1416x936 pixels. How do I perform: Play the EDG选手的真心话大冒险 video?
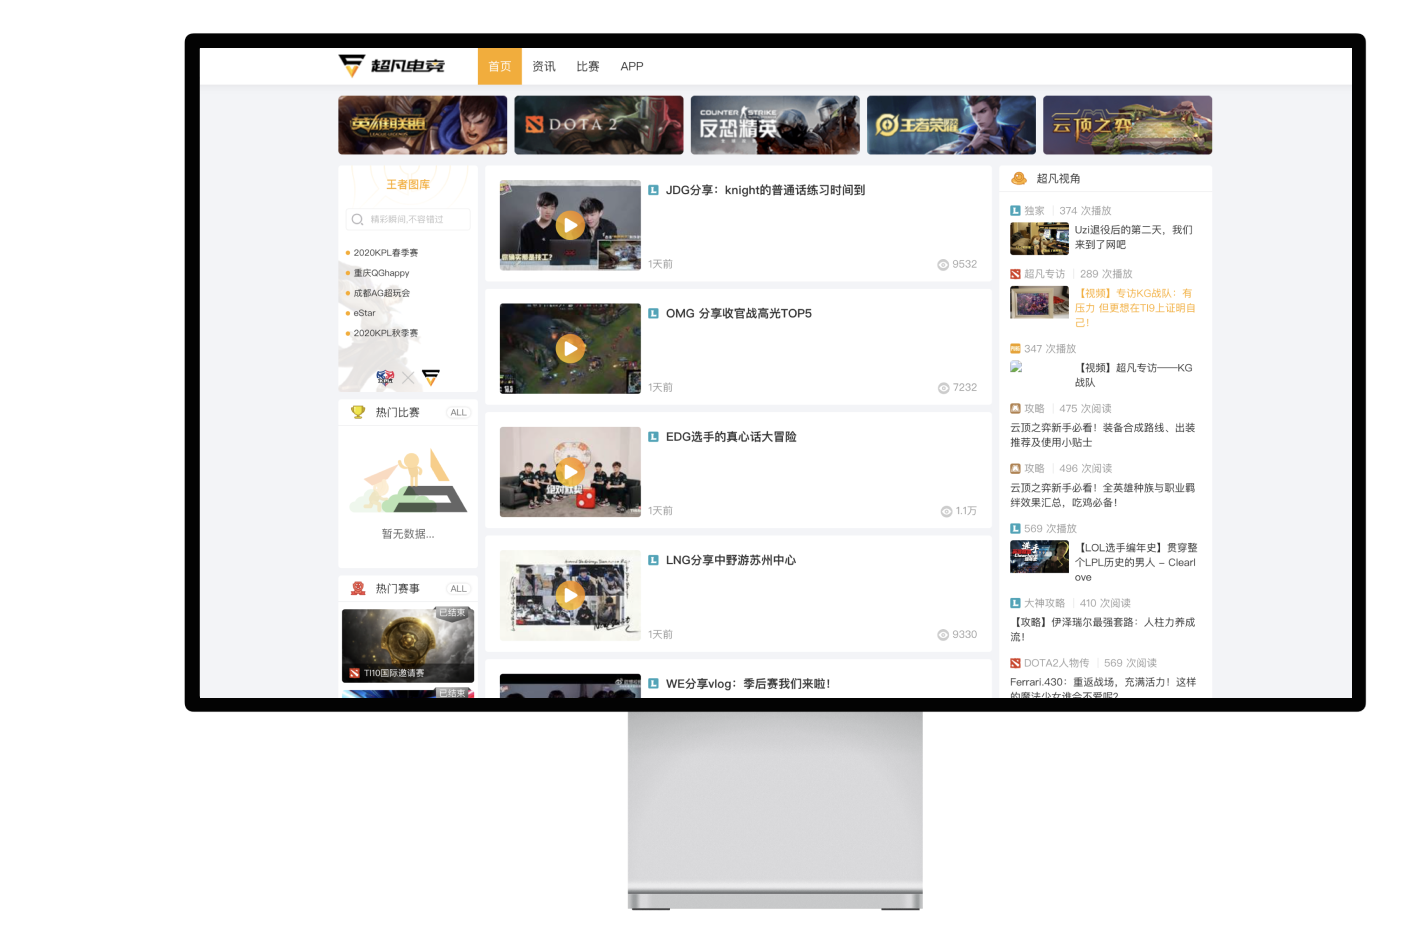coord(570,472)
